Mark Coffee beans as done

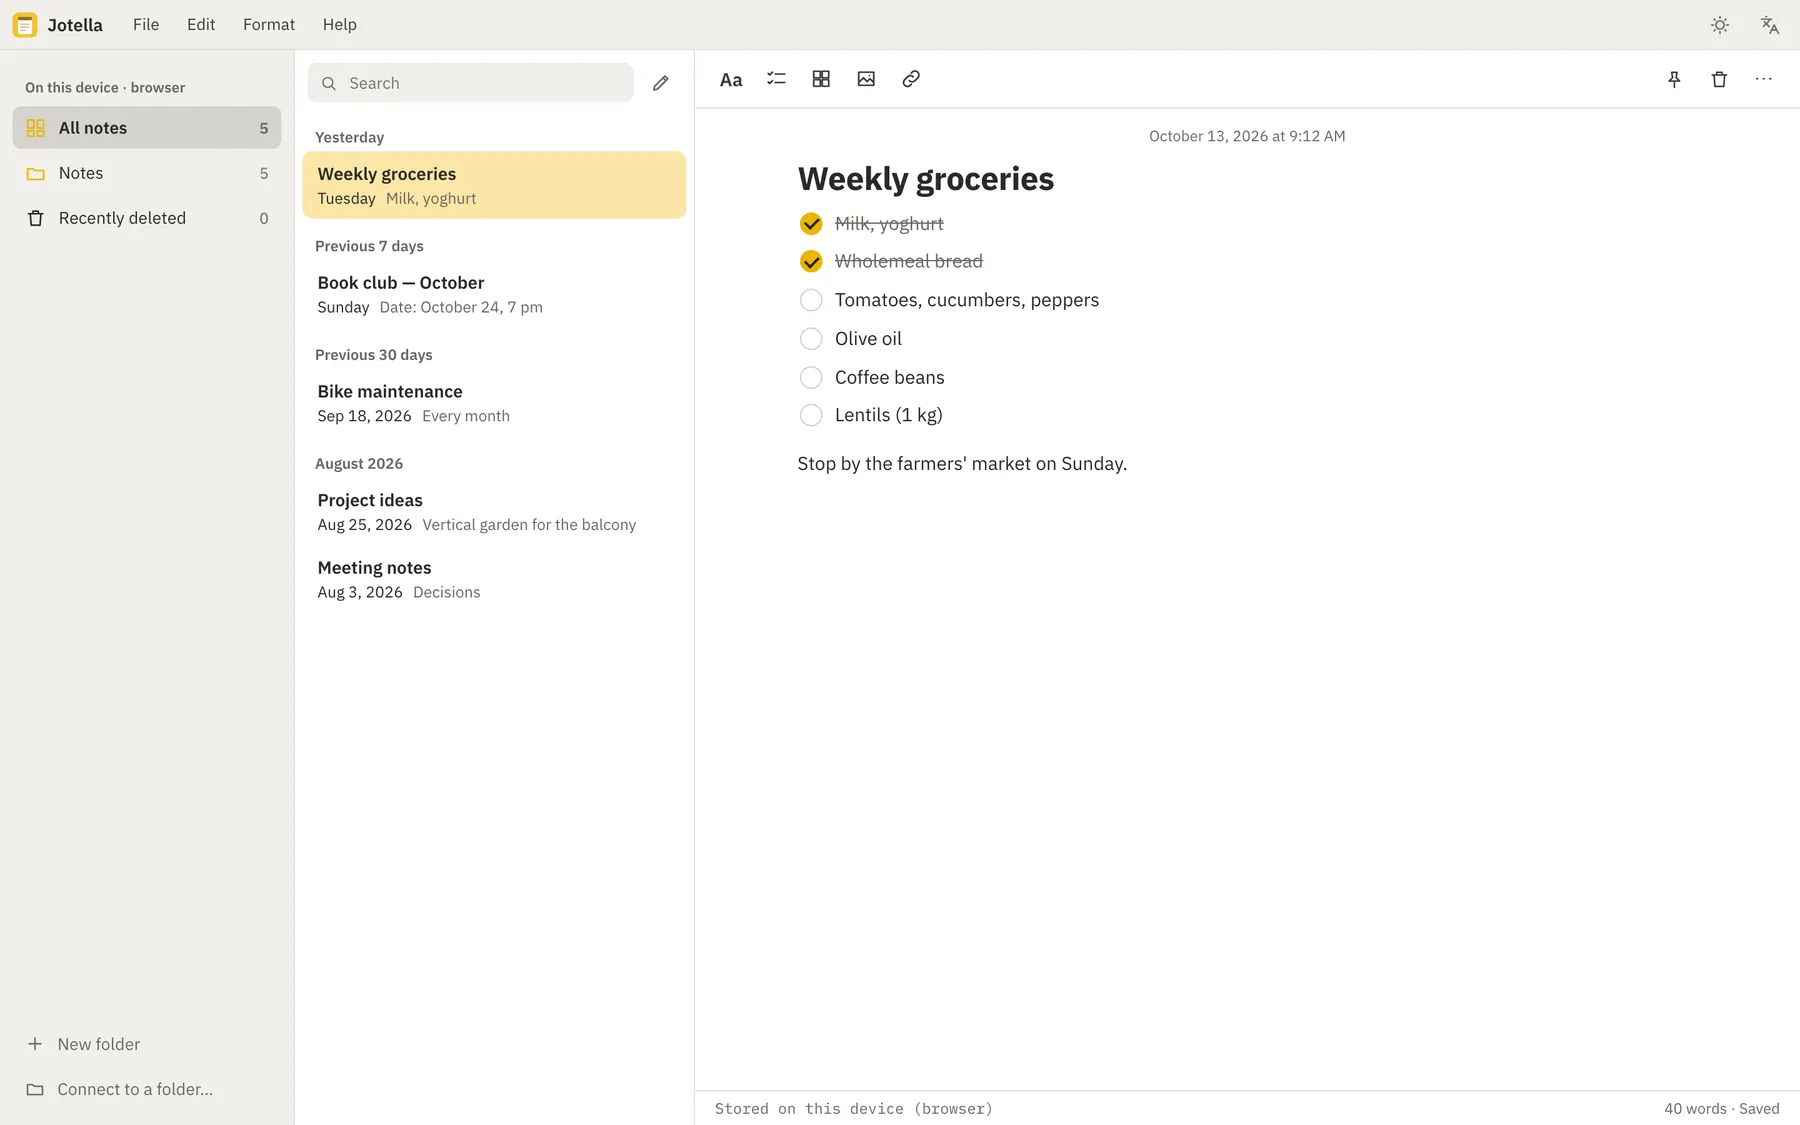[811, 377]
